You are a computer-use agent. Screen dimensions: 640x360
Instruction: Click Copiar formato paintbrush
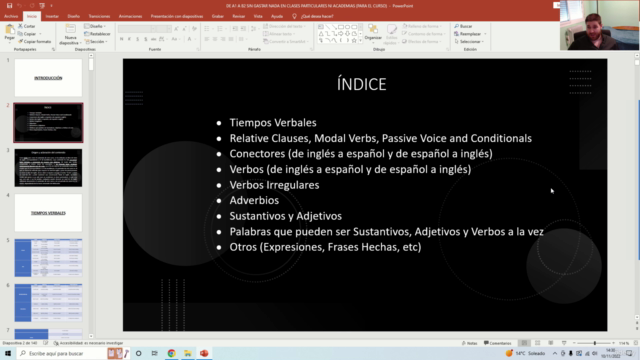(x=35, y=42)
